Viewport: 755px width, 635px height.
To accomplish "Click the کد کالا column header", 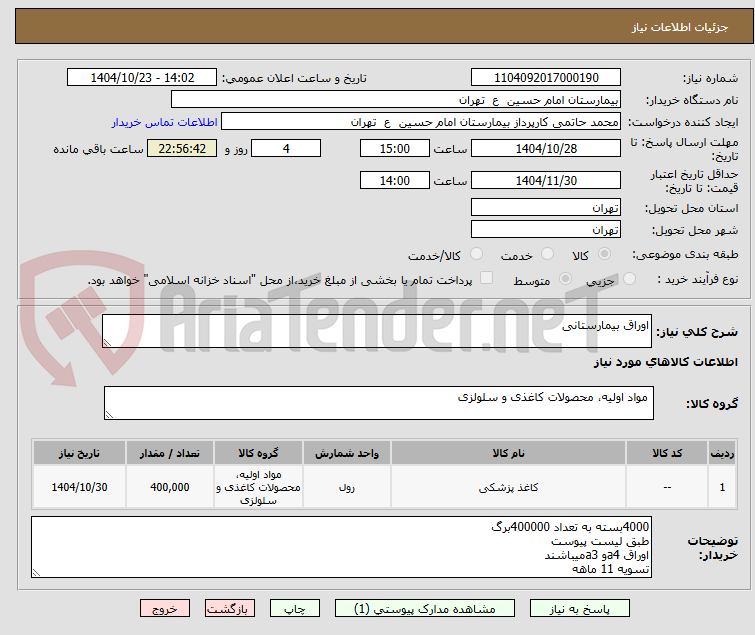I will click(667, 453).
